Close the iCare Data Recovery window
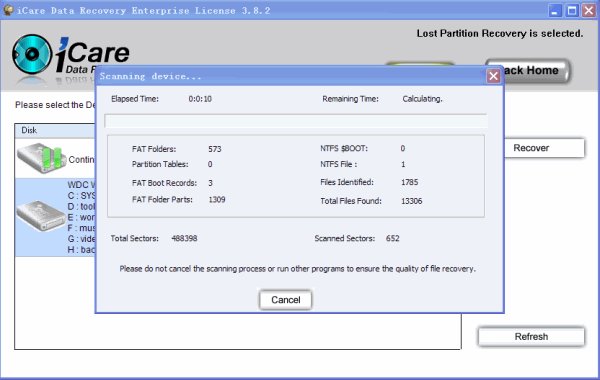This screenshot has height=380, width=600. [589, 10]
